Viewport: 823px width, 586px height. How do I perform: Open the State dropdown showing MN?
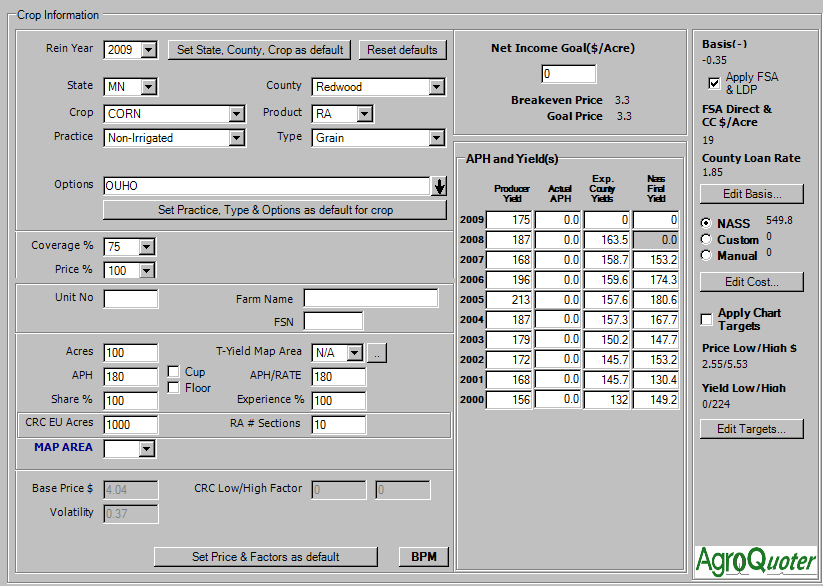(149, 87)
